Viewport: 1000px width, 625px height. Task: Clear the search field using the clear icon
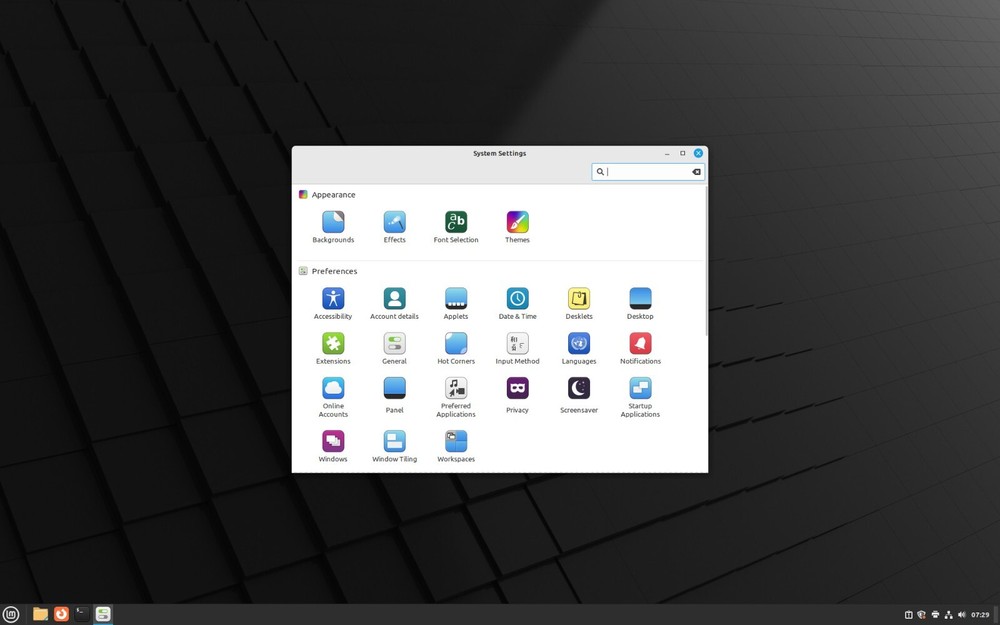[696, 171]
